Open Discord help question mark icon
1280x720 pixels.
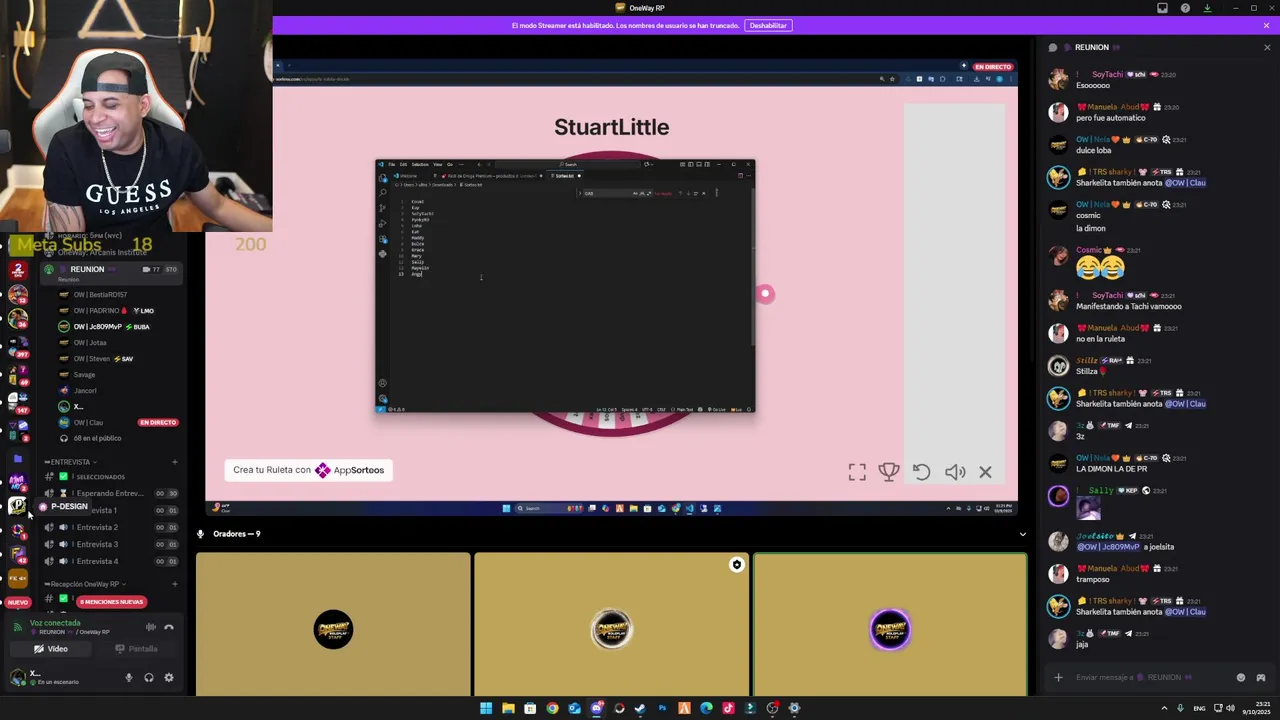pos(1185,8)
